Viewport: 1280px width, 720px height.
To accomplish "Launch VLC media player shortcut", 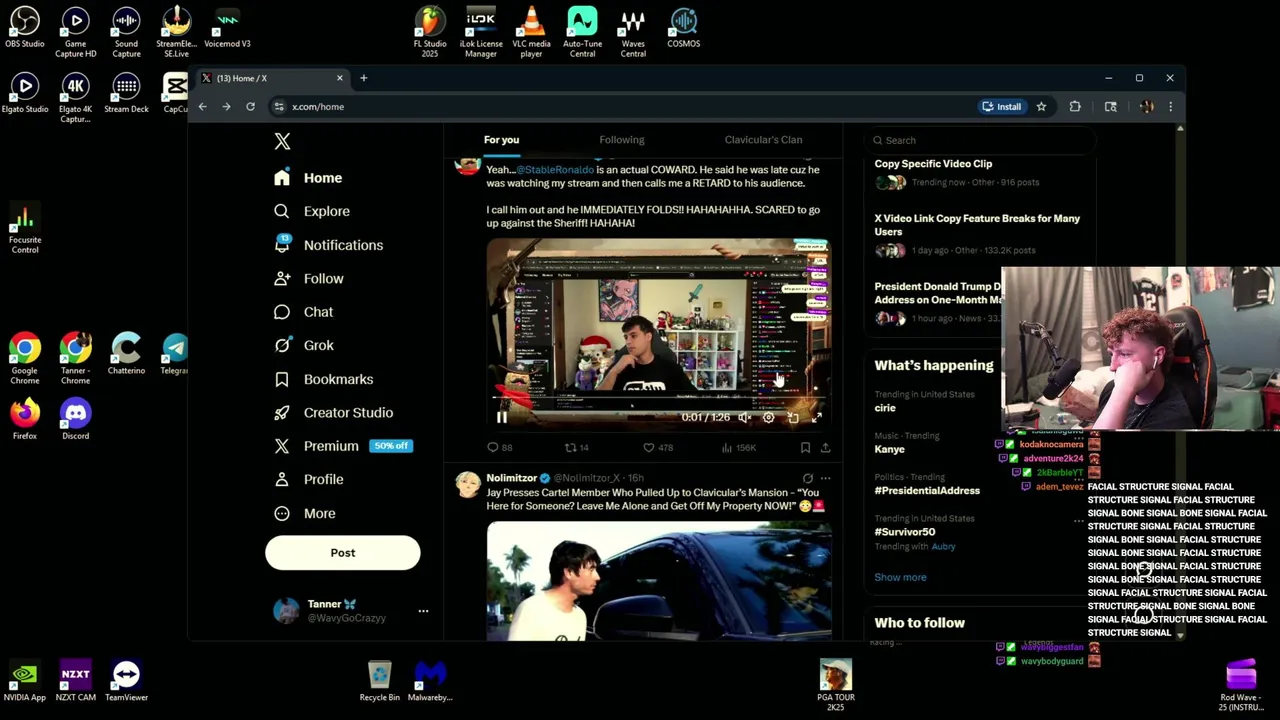I will pos(531,32).
